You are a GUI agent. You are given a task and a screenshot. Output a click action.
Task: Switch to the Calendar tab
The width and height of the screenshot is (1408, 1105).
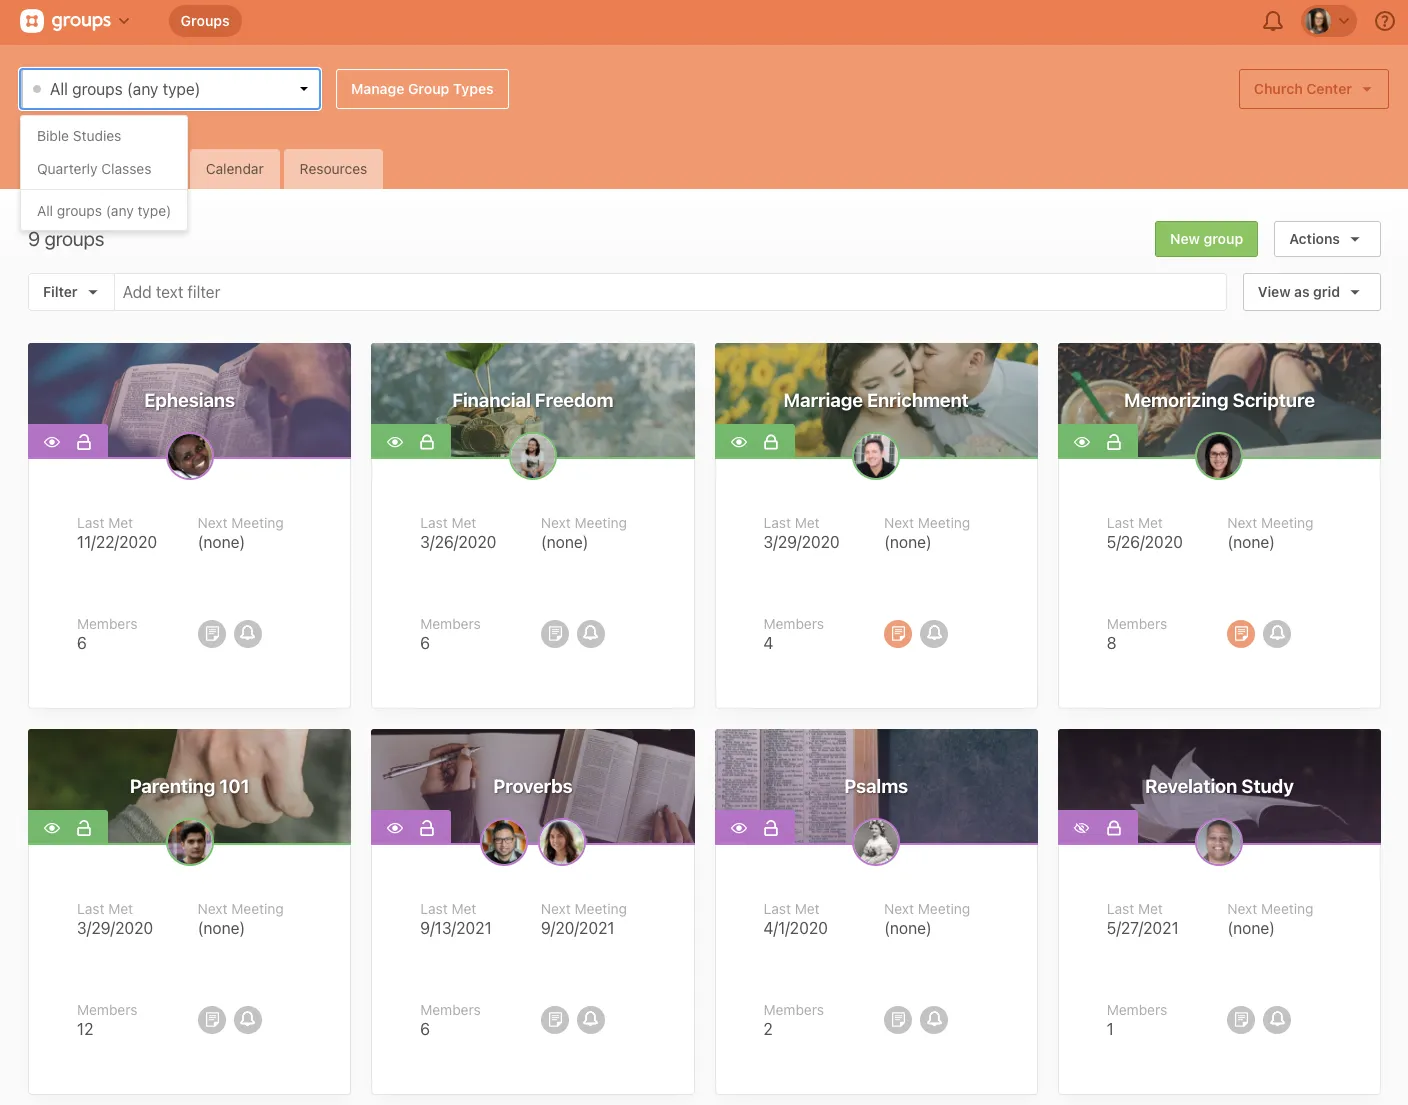[x=234, y=169]
